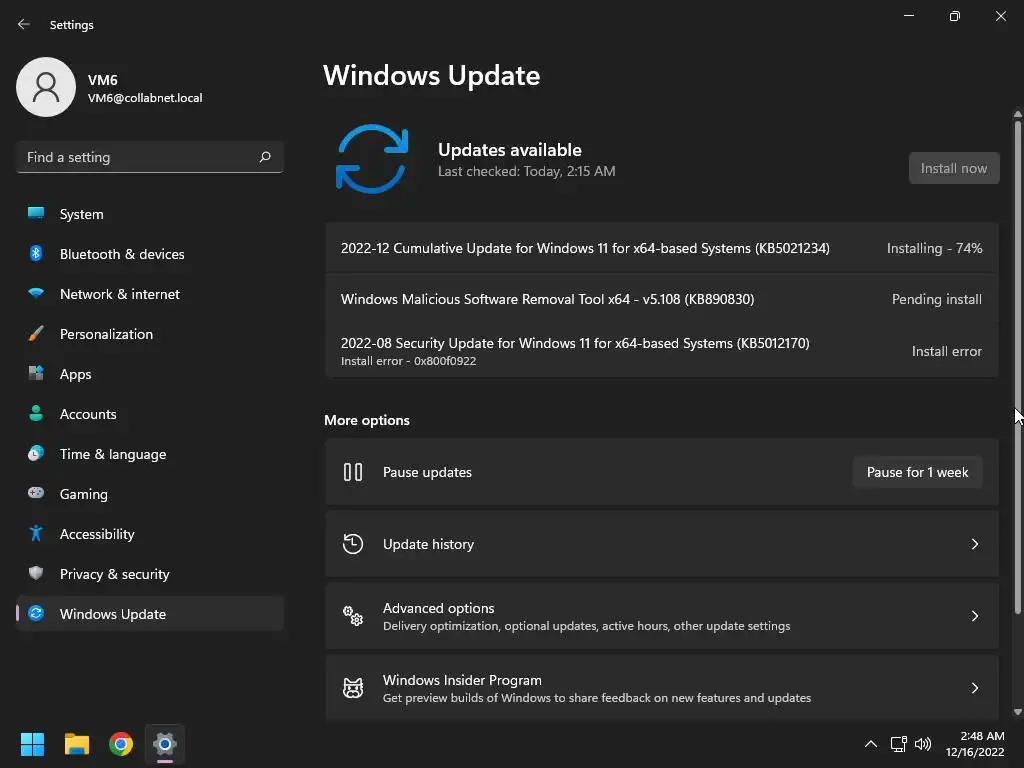Viewport: 1024px width, 768px height.
Task: Expand Update history chevron
Action: pos(974,544)
